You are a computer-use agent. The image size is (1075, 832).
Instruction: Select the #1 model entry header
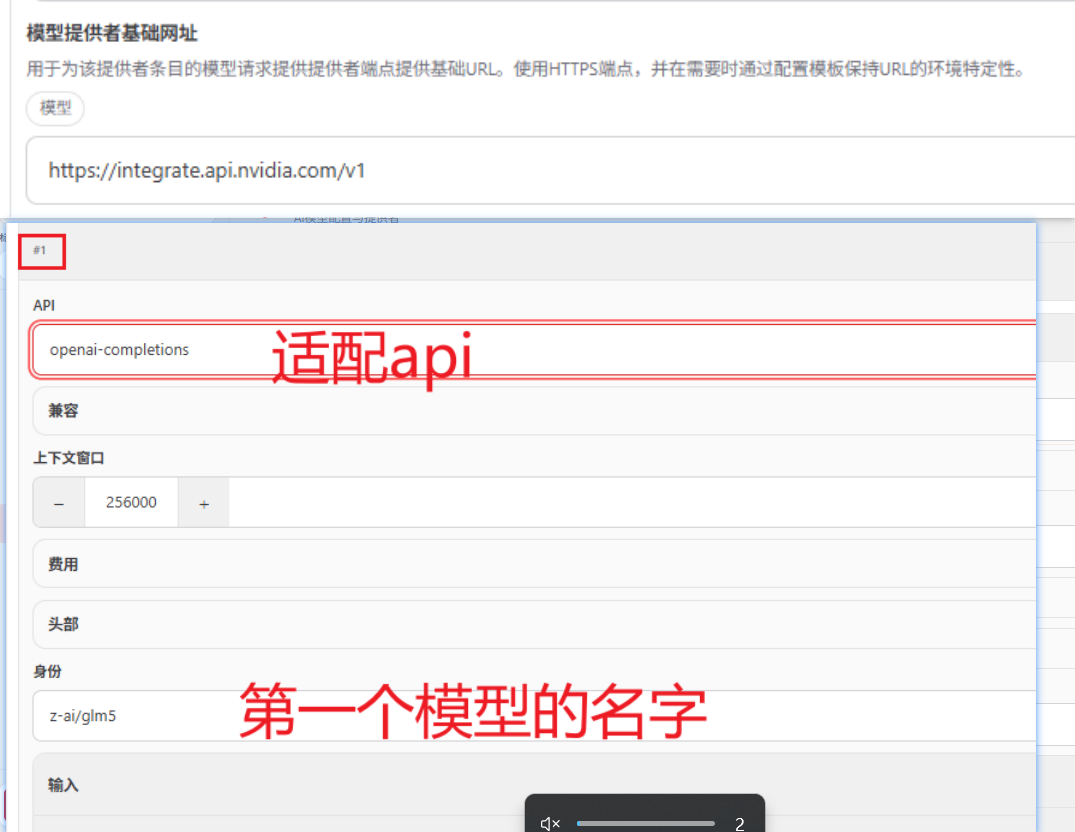click(x=40, y=250)
